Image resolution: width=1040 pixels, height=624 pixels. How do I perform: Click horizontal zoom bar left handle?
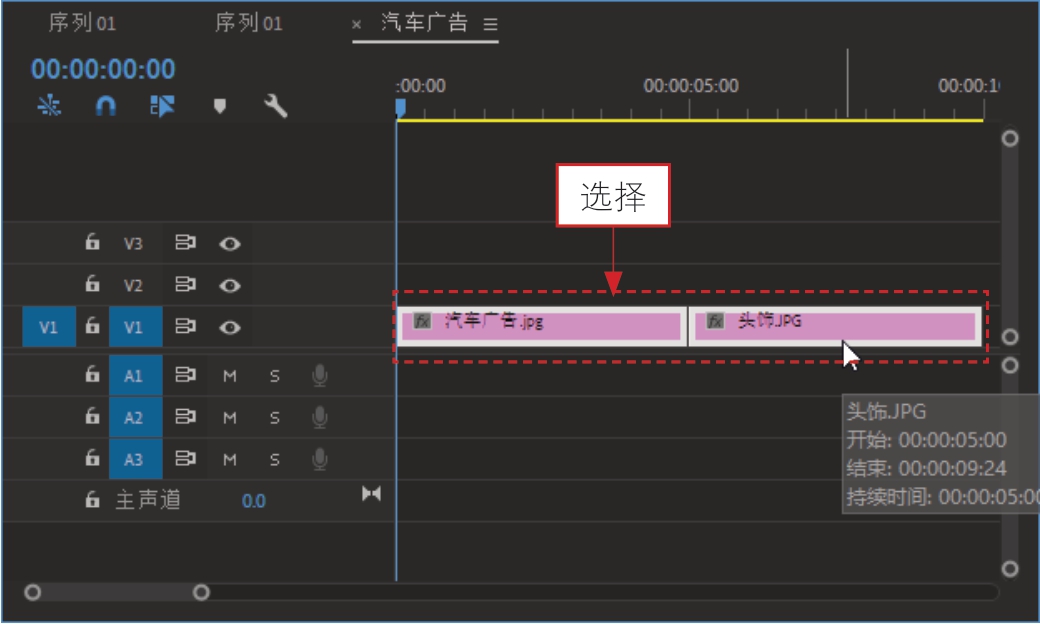point(32,592)
